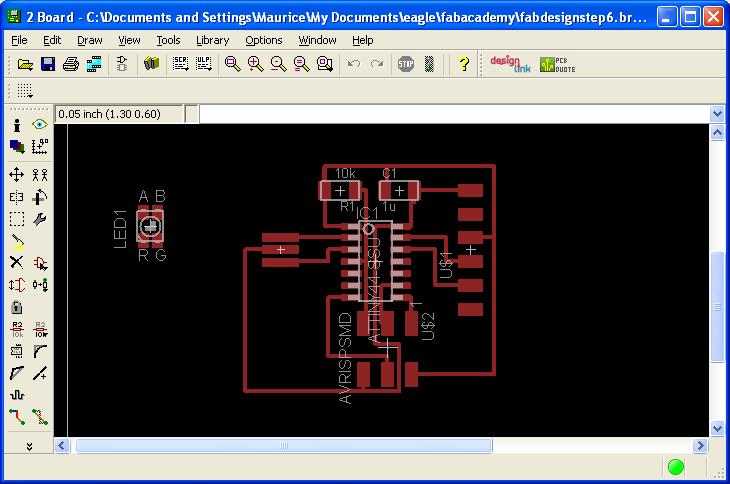Image resolution: width=730 pixels, height=484 pixels.
Task: Open the Options menu
Action: (264, 40)
